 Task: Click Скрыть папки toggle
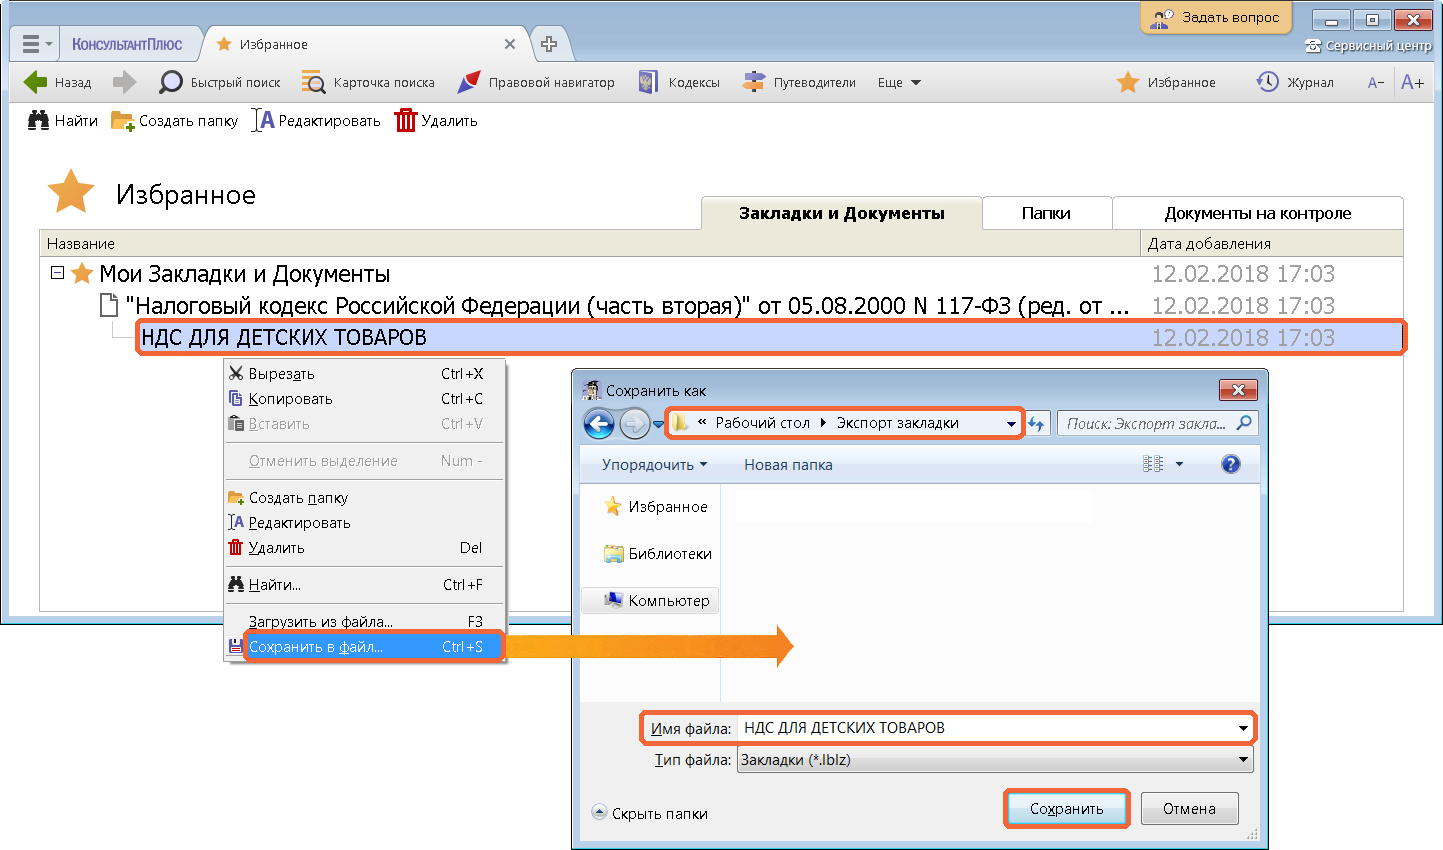pyautogui.click(x=650, y=814)
